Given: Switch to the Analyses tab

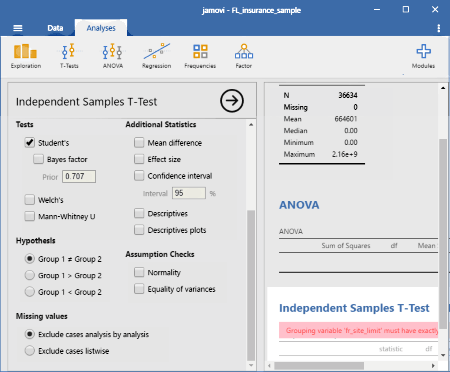Looking at the screenshot, I should 101,28.
